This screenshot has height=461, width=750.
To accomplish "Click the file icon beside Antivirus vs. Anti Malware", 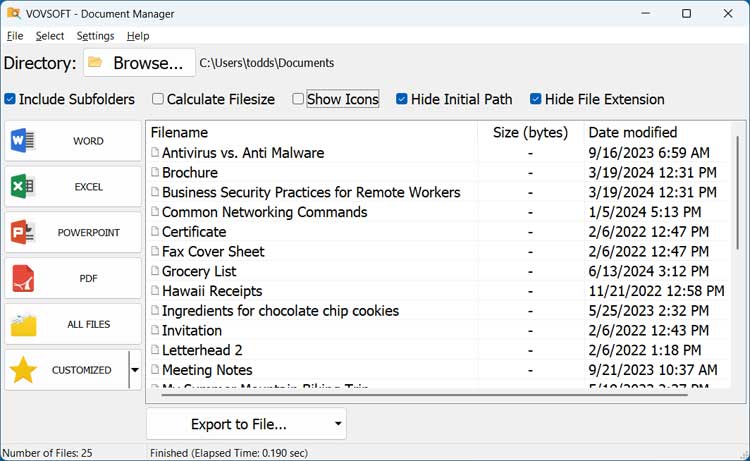I will 155,153.
